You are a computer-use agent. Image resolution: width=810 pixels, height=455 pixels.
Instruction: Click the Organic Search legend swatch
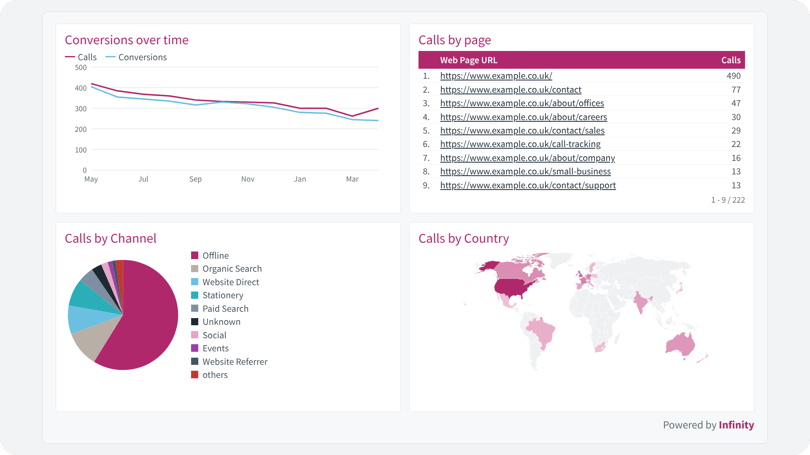[195, 269]
